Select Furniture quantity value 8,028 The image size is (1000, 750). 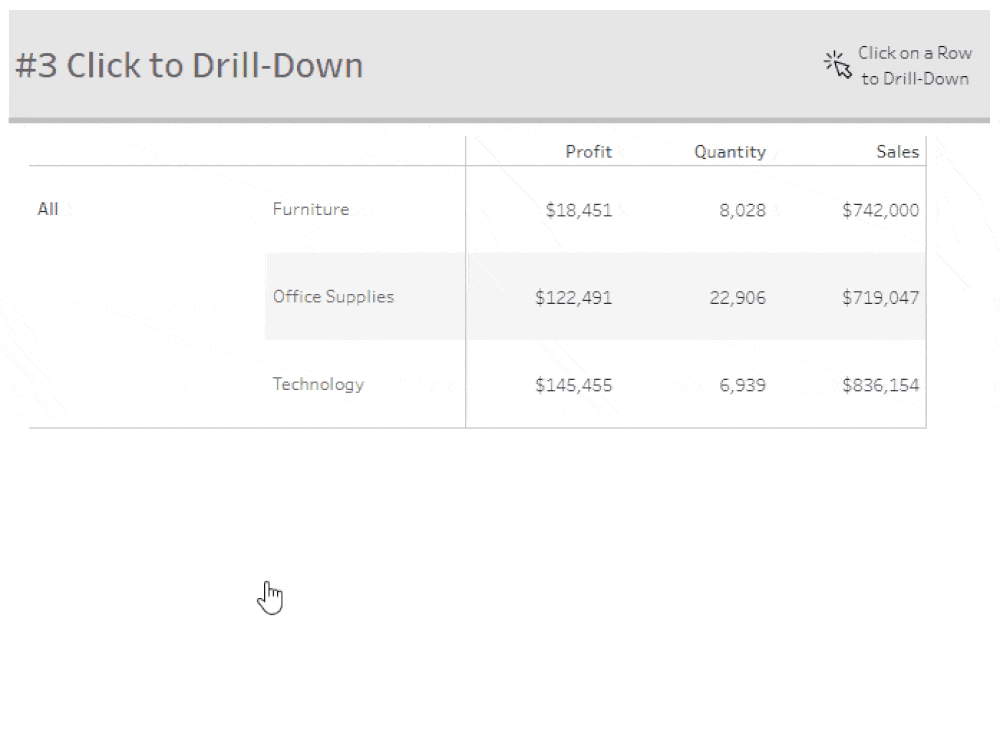tap(742, 210)
